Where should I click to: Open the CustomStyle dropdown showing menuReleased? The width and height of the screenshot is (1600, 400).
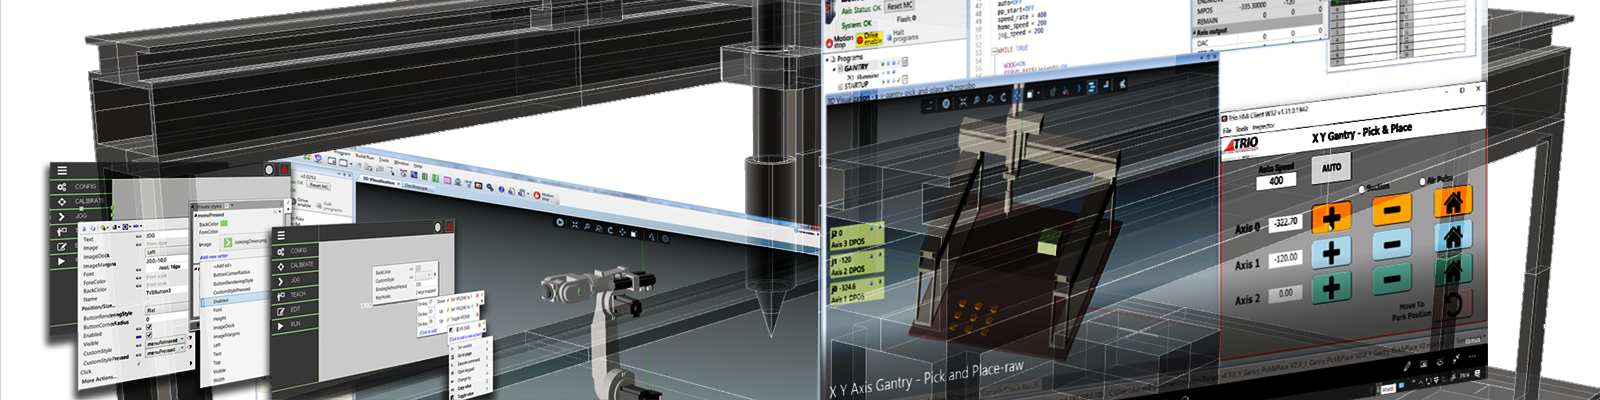click(x=167, y=342)
